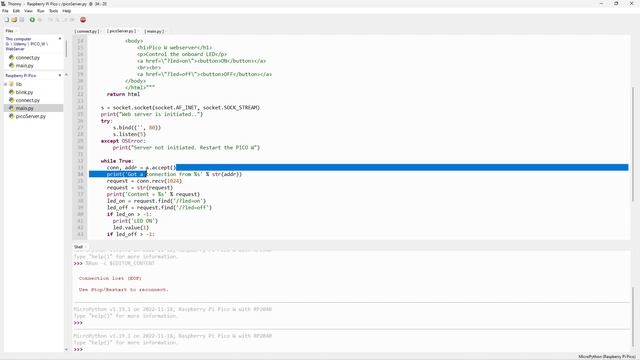
Task: Select blink.py on Raspberry Pi Pico
Action: (x=24, y=92)
